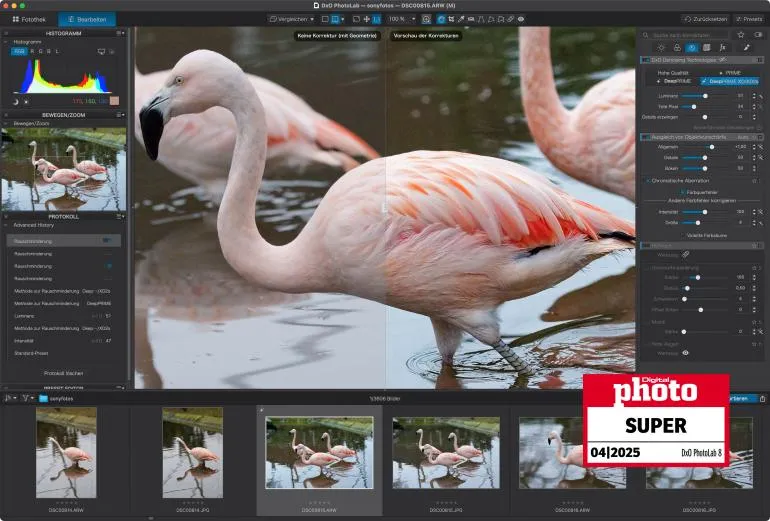Viewport: 770px width, 521px height.
Task: Select the crop tool in the top toolbar
Action: pos(451,19)
